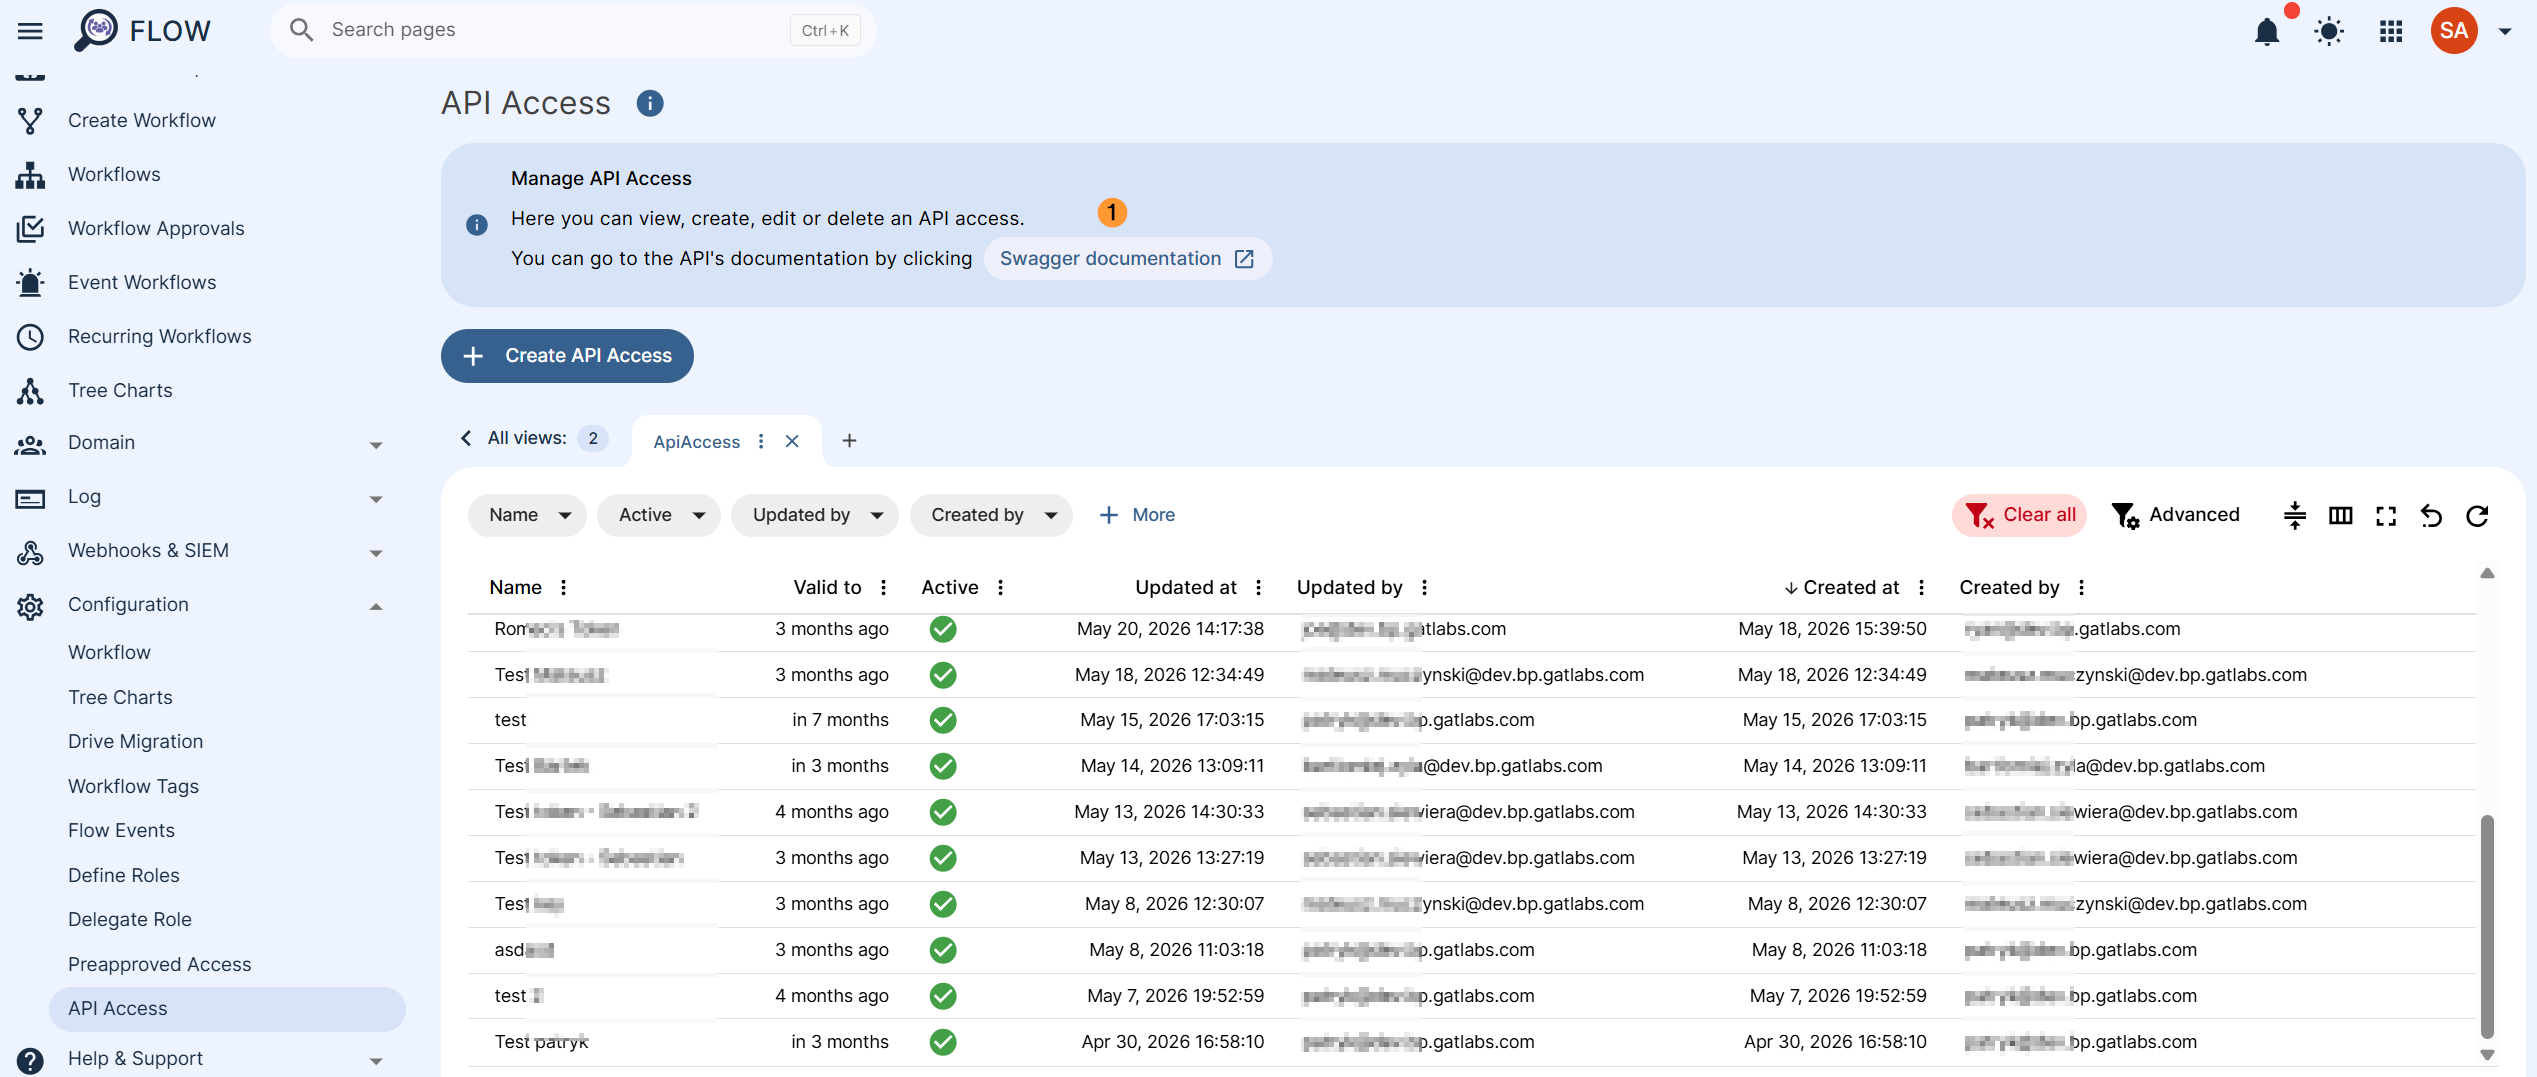Close the ApiAccess view tab

tap(792, 441)
